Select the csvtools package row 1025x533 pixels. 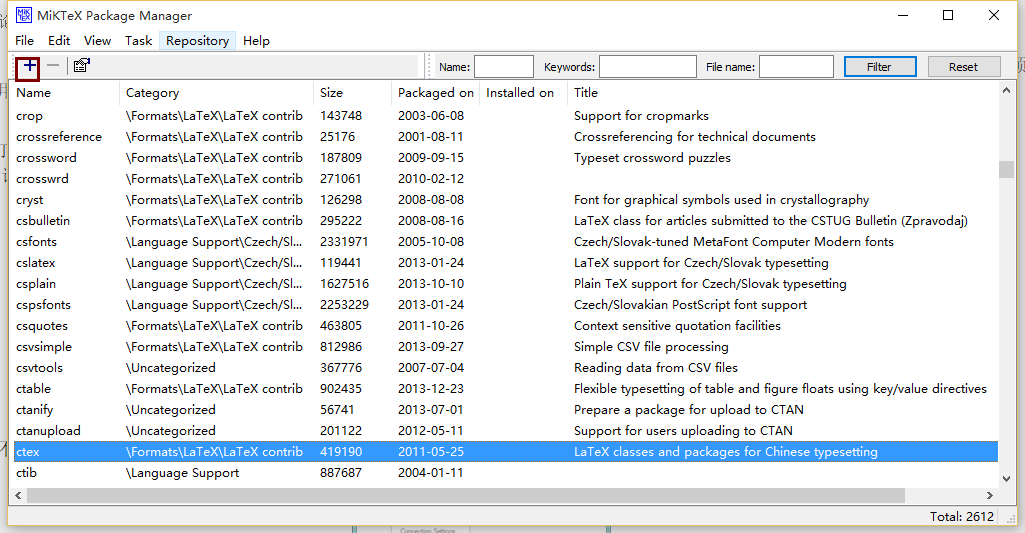(506, 368)
